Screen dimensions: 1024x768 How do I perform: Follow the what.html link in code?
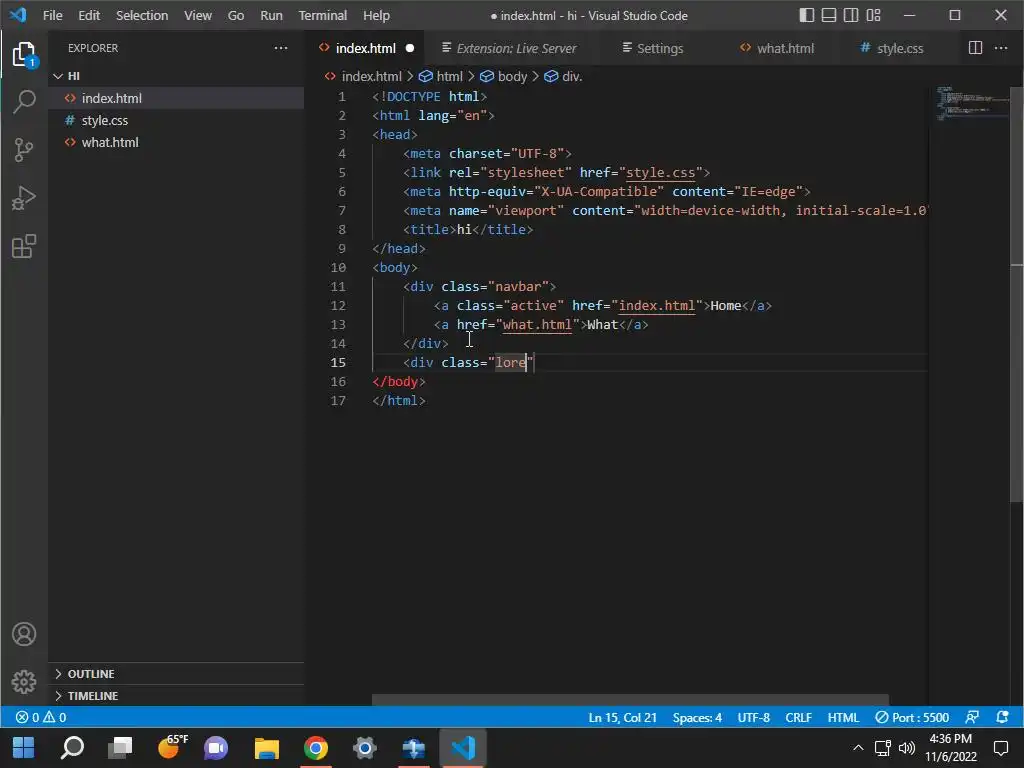(537, 325)
